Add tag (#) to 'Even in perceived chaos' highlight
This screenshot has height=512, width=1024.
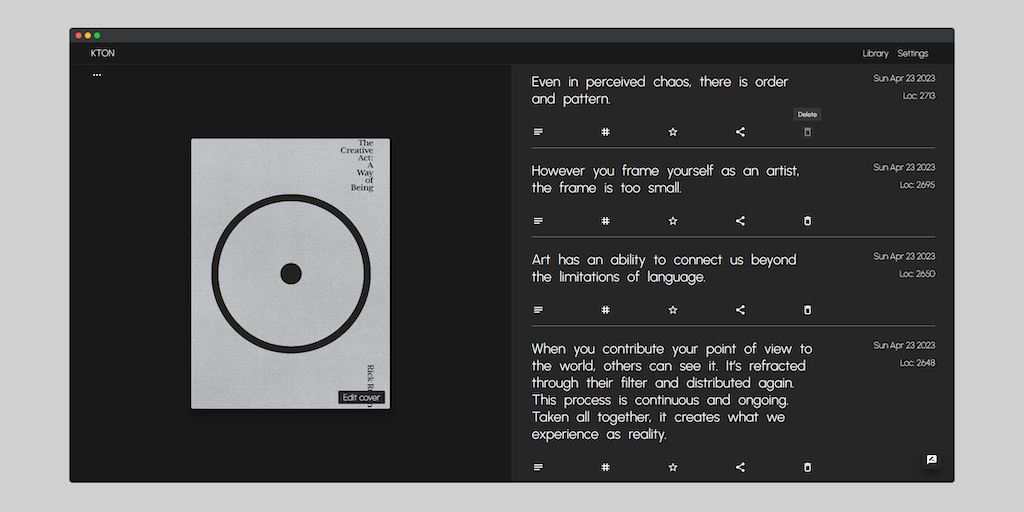605,132
